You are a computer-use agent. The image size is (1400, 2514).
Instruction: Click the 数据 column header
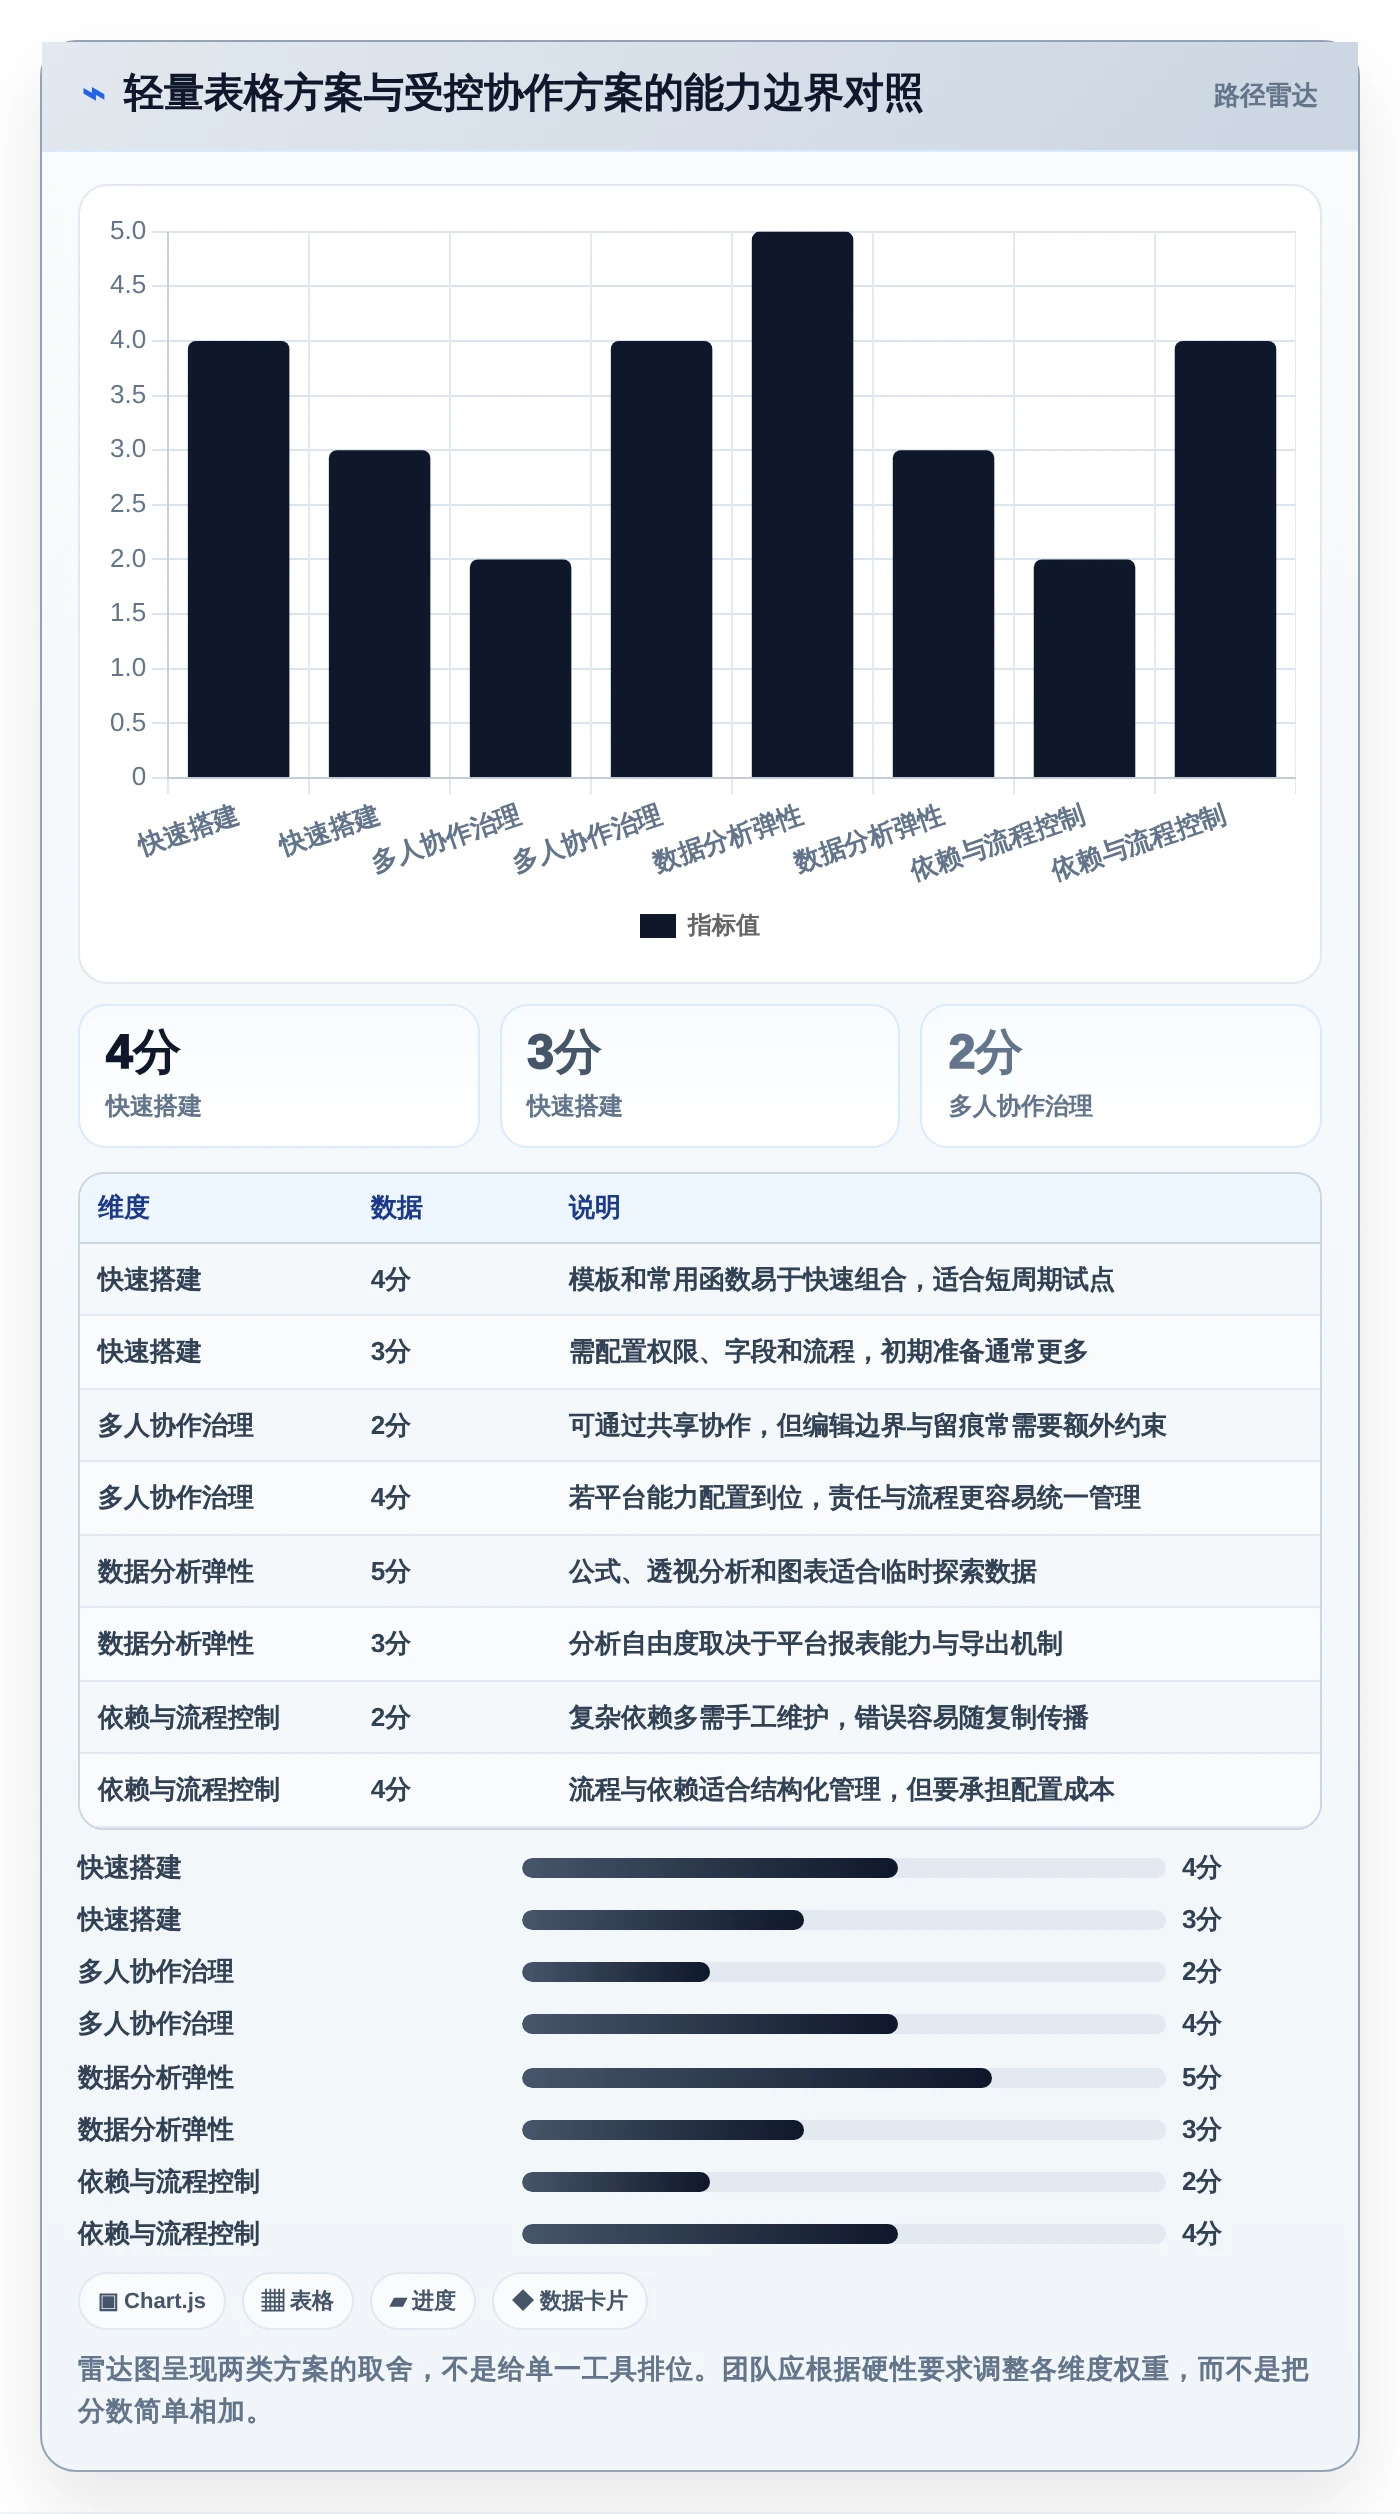click(x=397, y=1208)
